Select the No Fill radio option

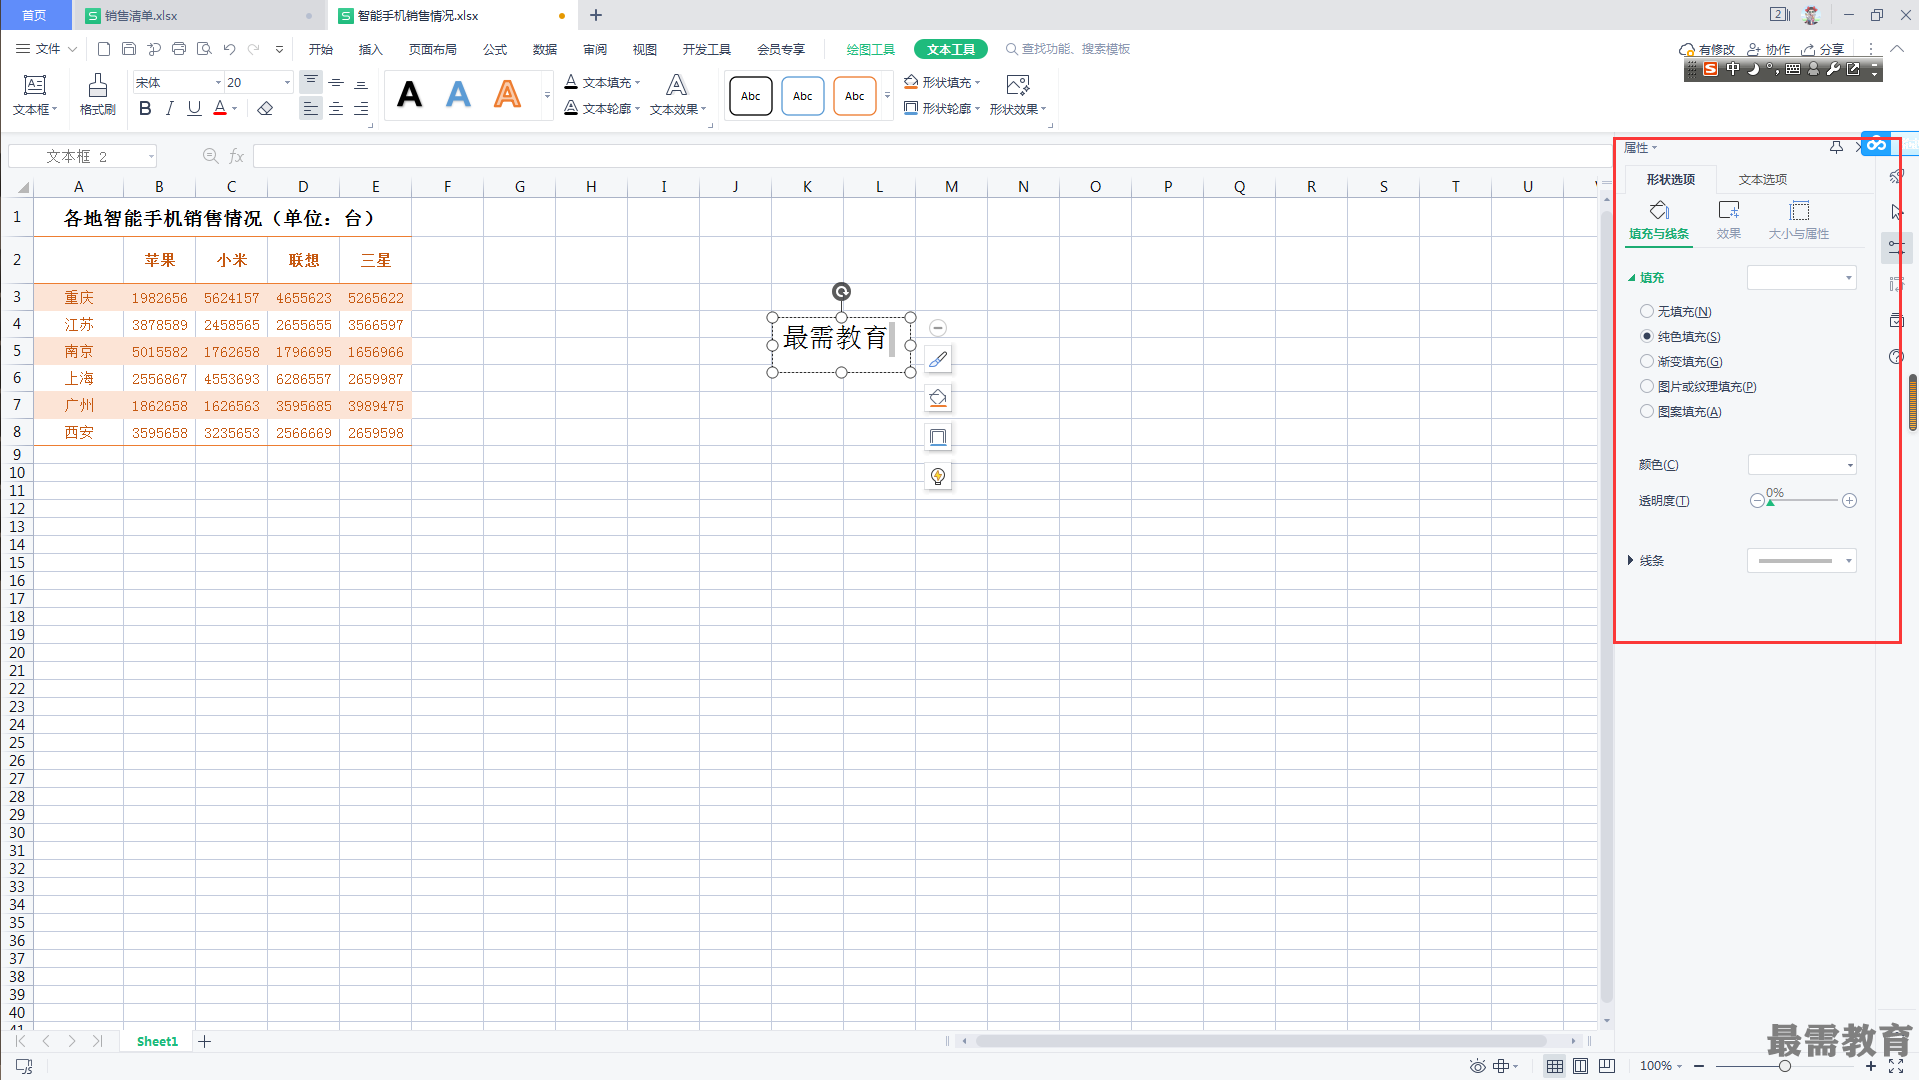point(1647,312)
